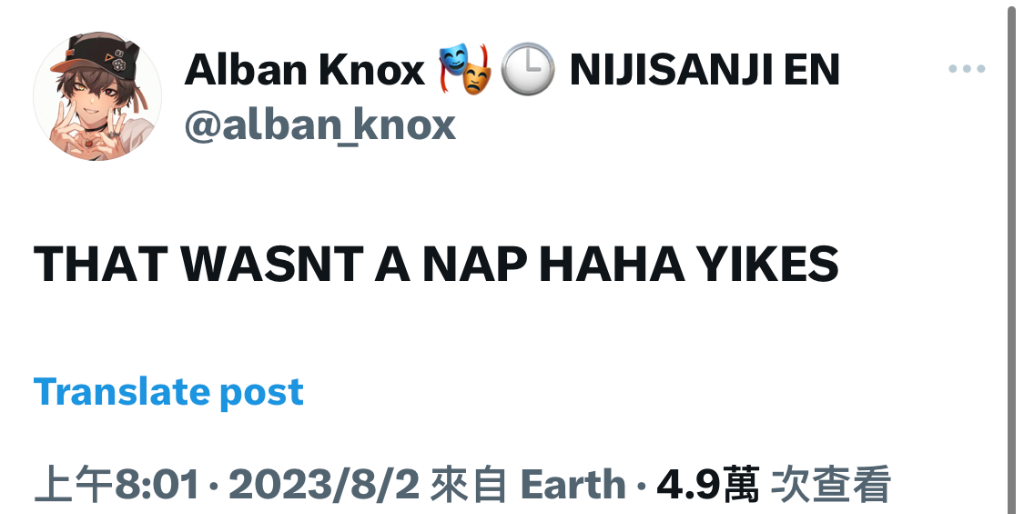Click the clock emoji beside the name
Image resolution: width=1024 pixels, height=514 pixels.
[x=528, y=69]
